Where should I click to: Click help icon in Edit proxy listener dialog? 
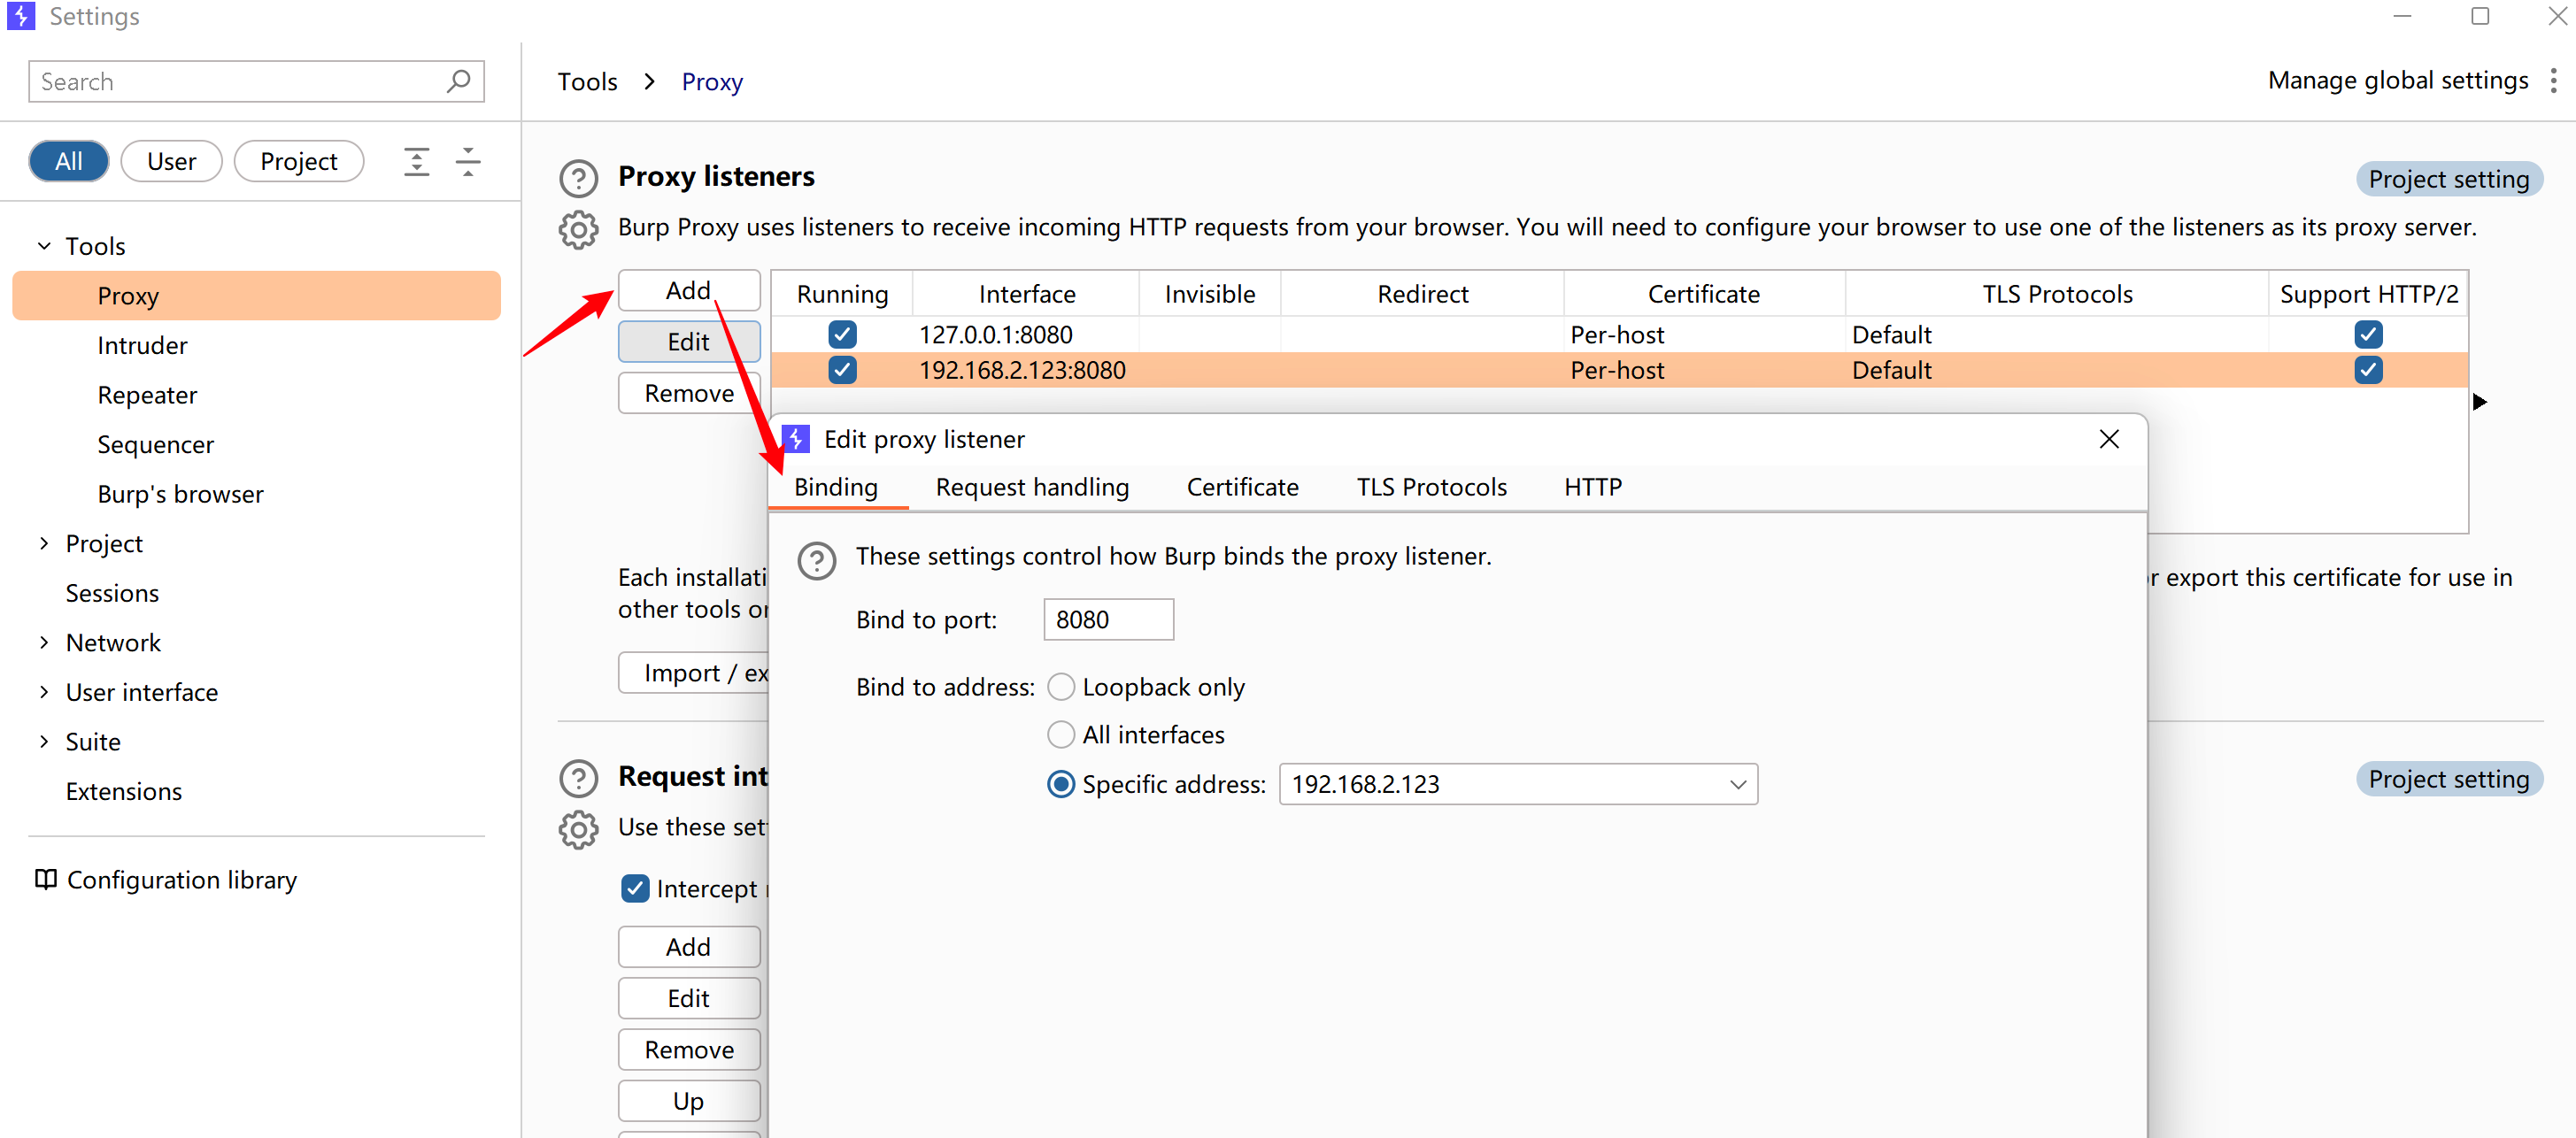pos(817,561)
